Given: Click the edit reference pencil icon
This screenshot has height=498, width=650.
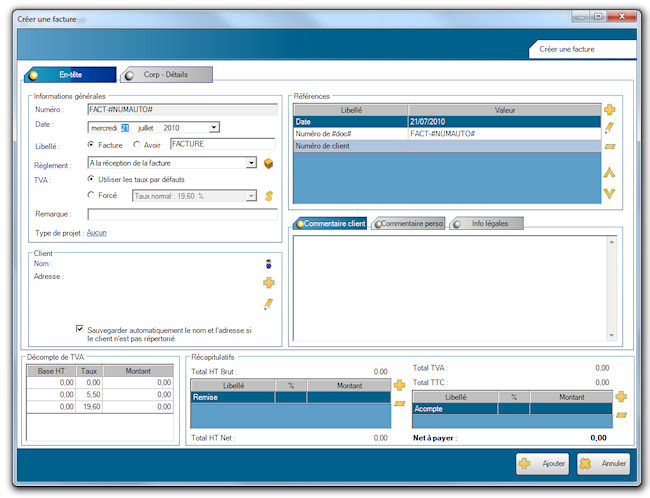Looking at the screenshot, I should (x=609, y=128).
